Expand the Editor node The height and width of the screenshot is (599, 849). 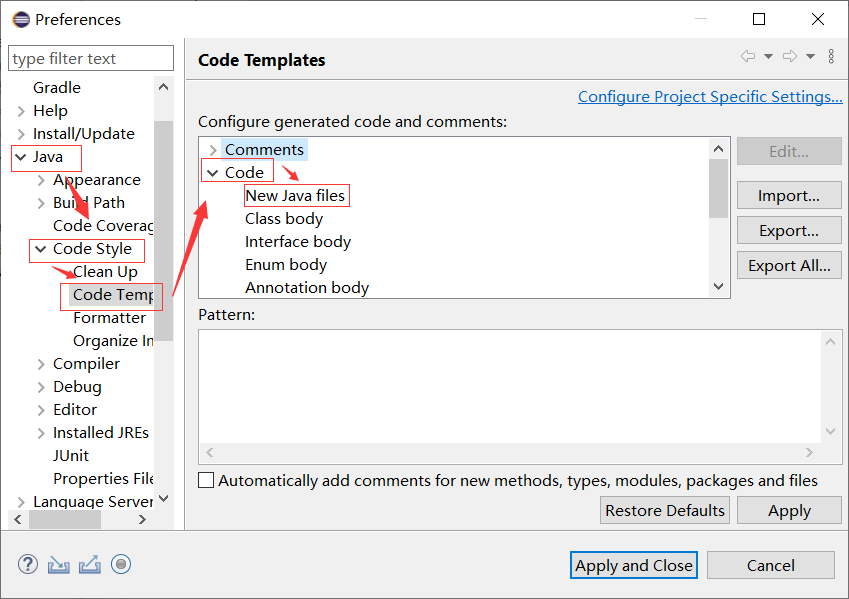[41, 410]
